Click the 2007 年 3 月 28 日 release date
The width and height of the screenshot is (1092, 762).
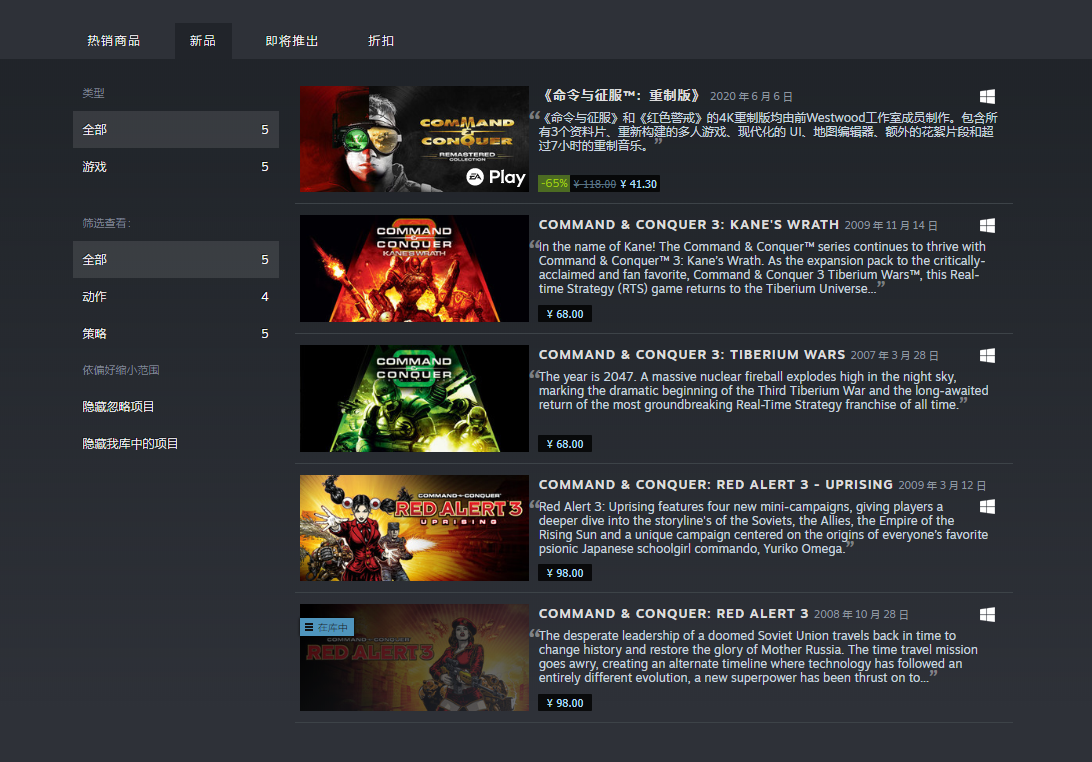click(895, 355)
